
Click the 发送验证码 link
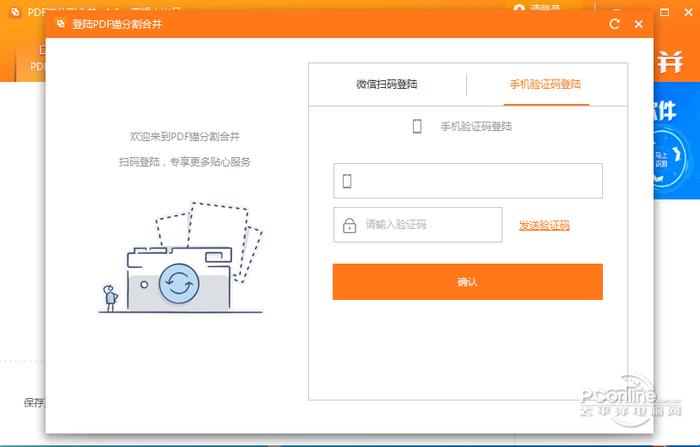tap(544, 226)
